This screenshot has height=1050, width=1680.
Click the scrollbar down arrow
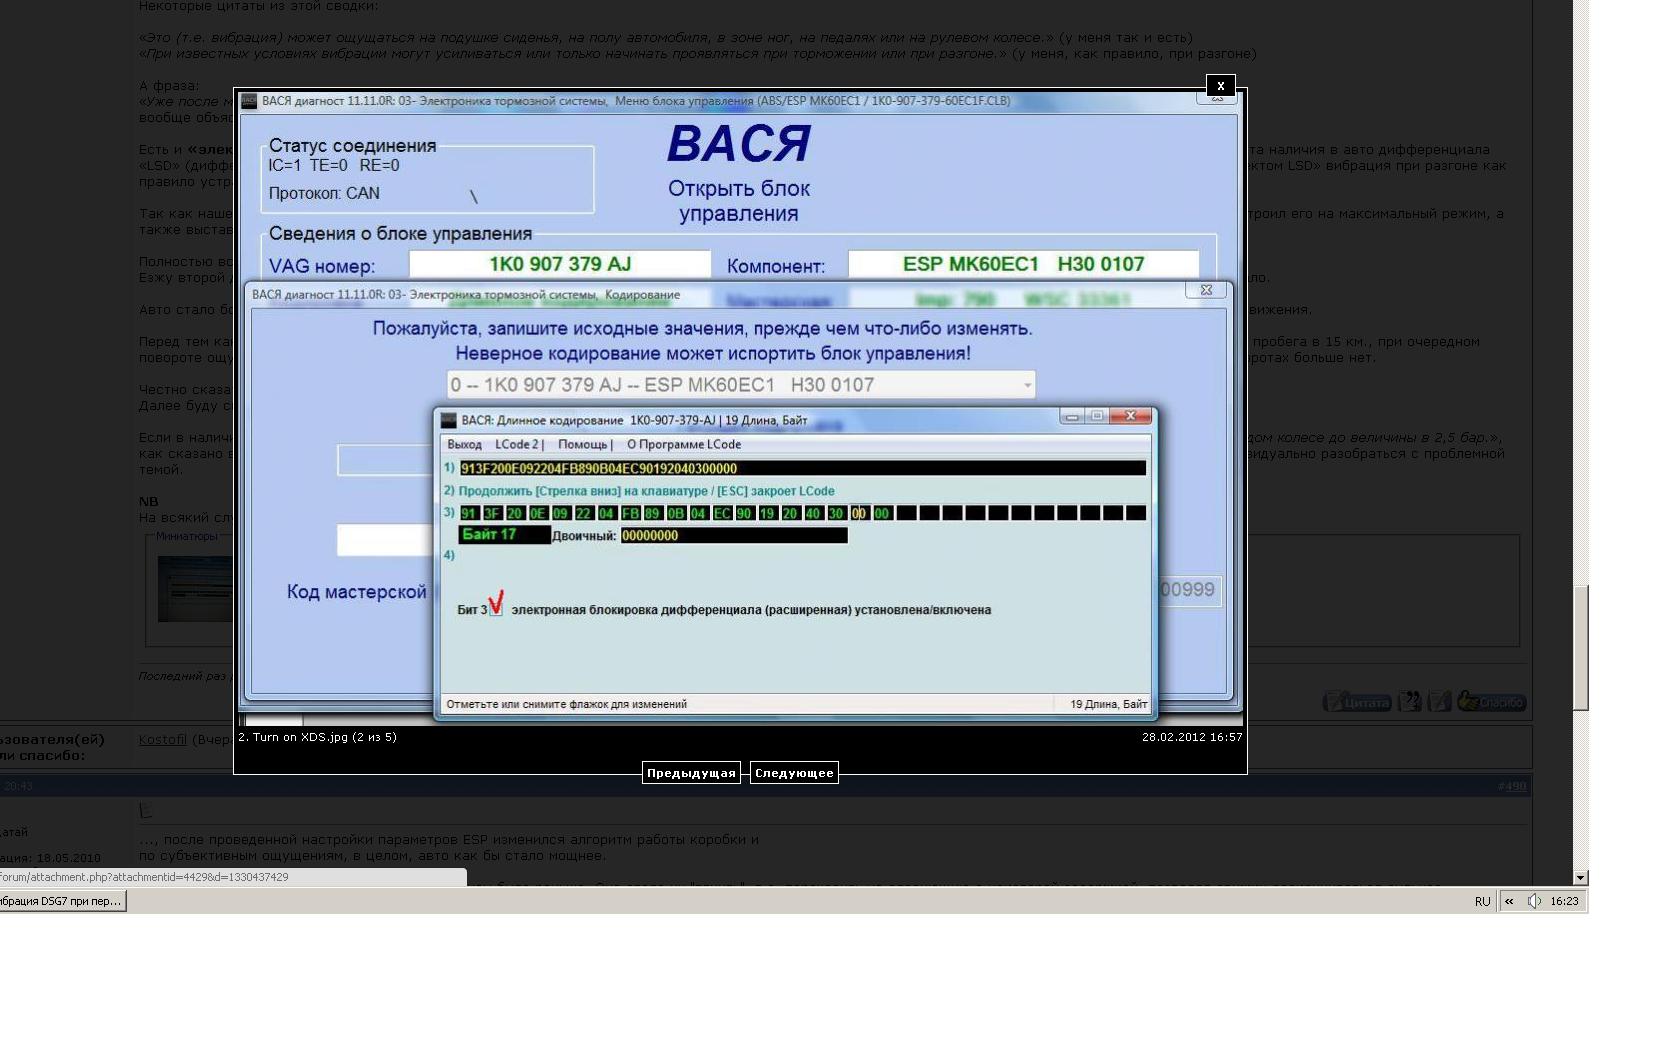pos(1581,878)
